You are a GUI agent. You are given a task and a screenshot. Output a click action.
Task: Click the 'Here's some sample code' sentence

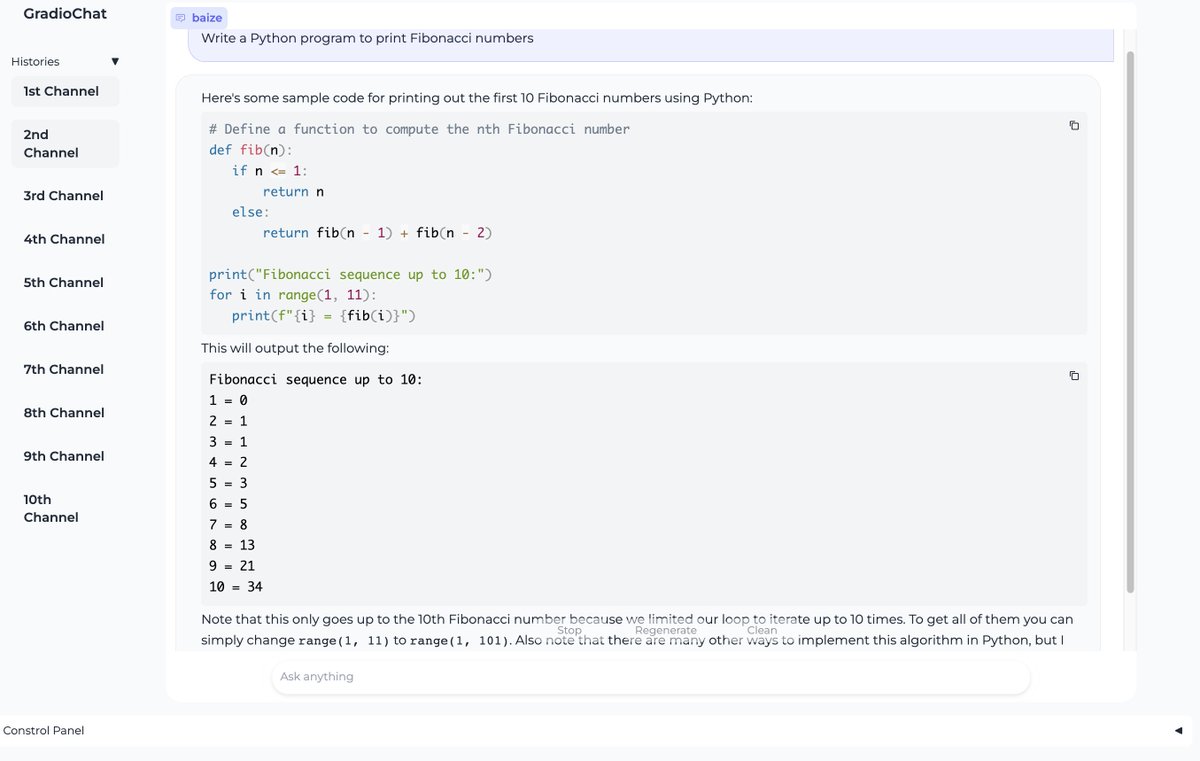[x=477, y=98]
